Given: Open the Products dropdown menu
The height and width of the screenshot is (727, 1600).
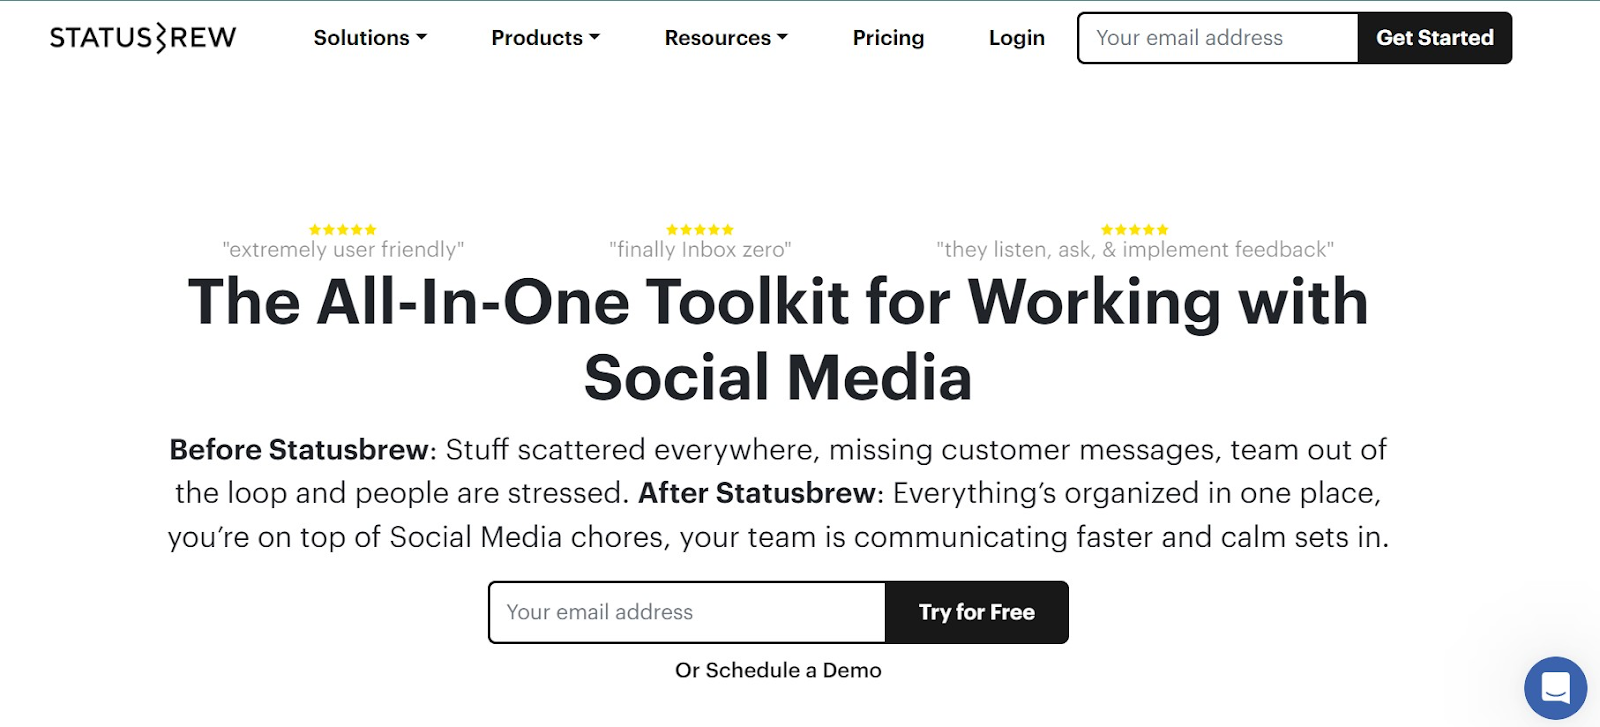Looking at the screenshot, I should pos(545,38).
